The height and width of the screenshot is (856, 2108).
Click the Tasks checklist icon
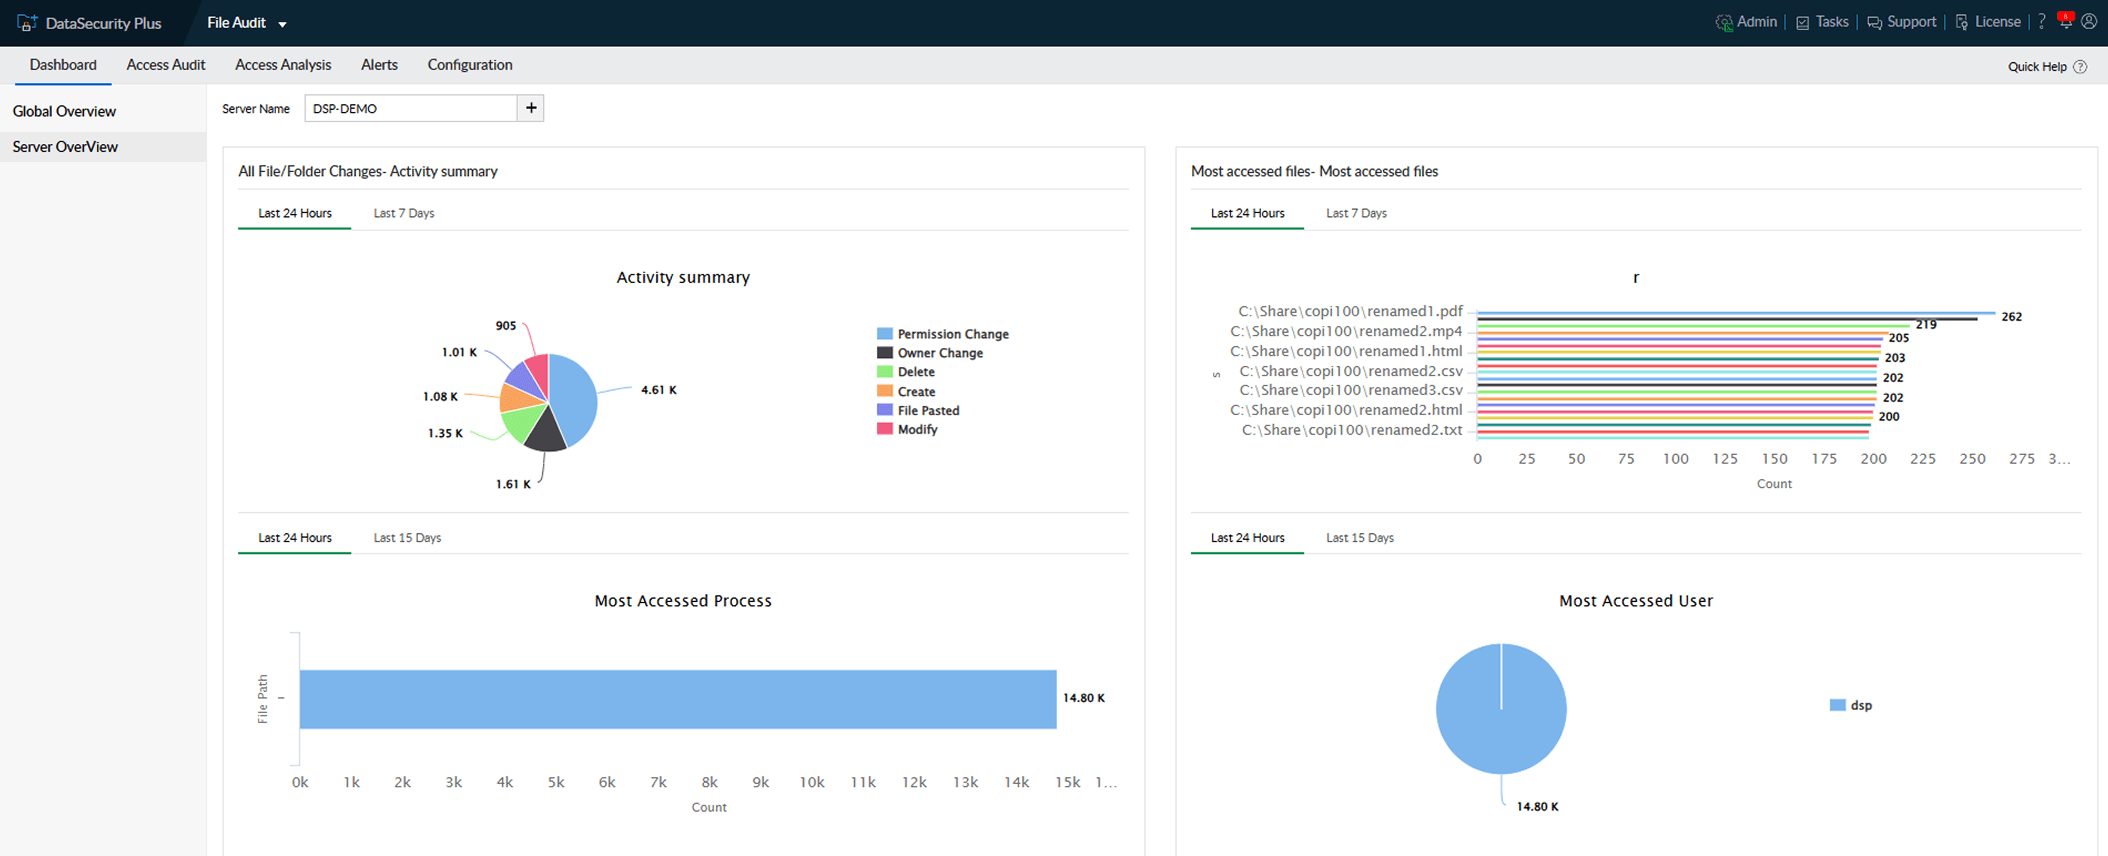pos(1802,22)
